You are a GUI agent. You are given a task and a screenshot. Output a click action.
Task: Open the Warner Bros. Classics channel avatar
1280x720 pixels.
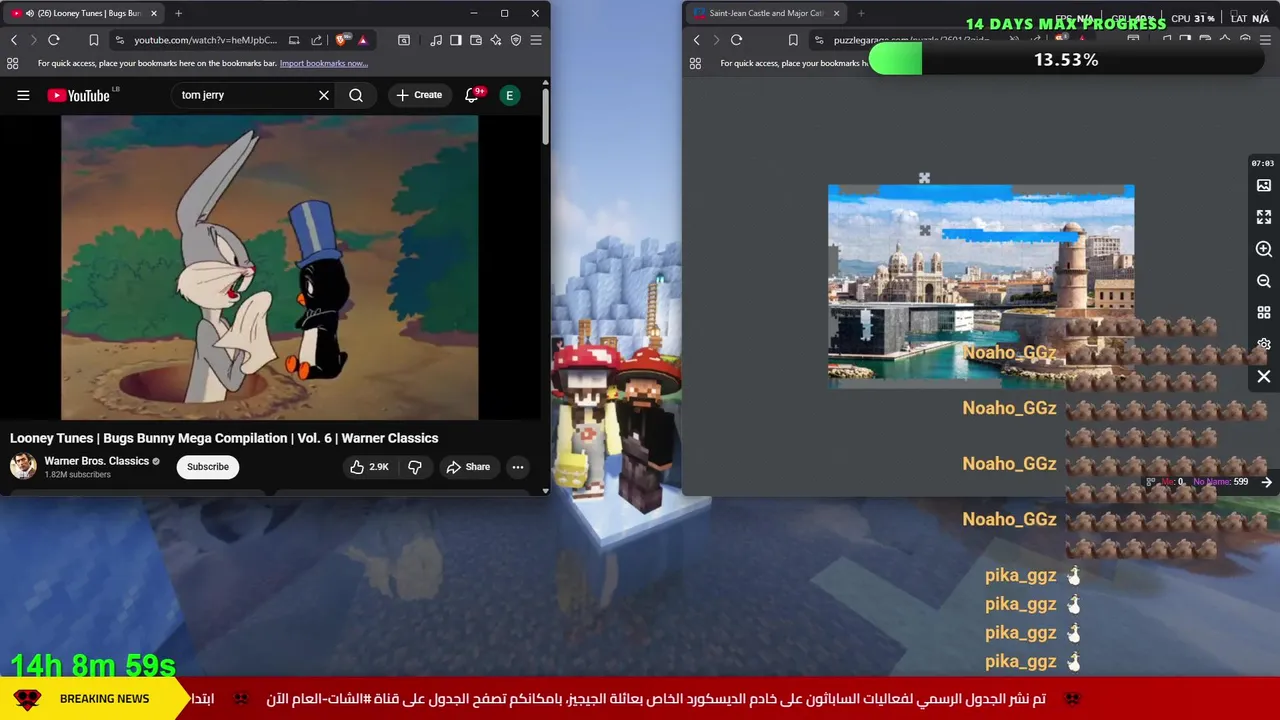[x=23, y=466]
